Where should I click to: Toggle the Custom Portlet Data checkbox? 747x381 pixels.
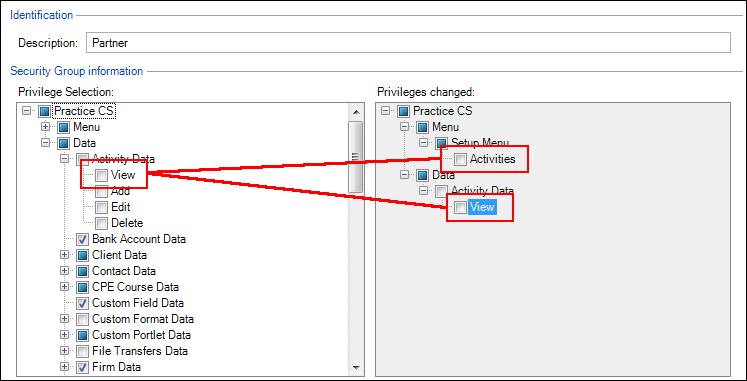click(83, 335)
